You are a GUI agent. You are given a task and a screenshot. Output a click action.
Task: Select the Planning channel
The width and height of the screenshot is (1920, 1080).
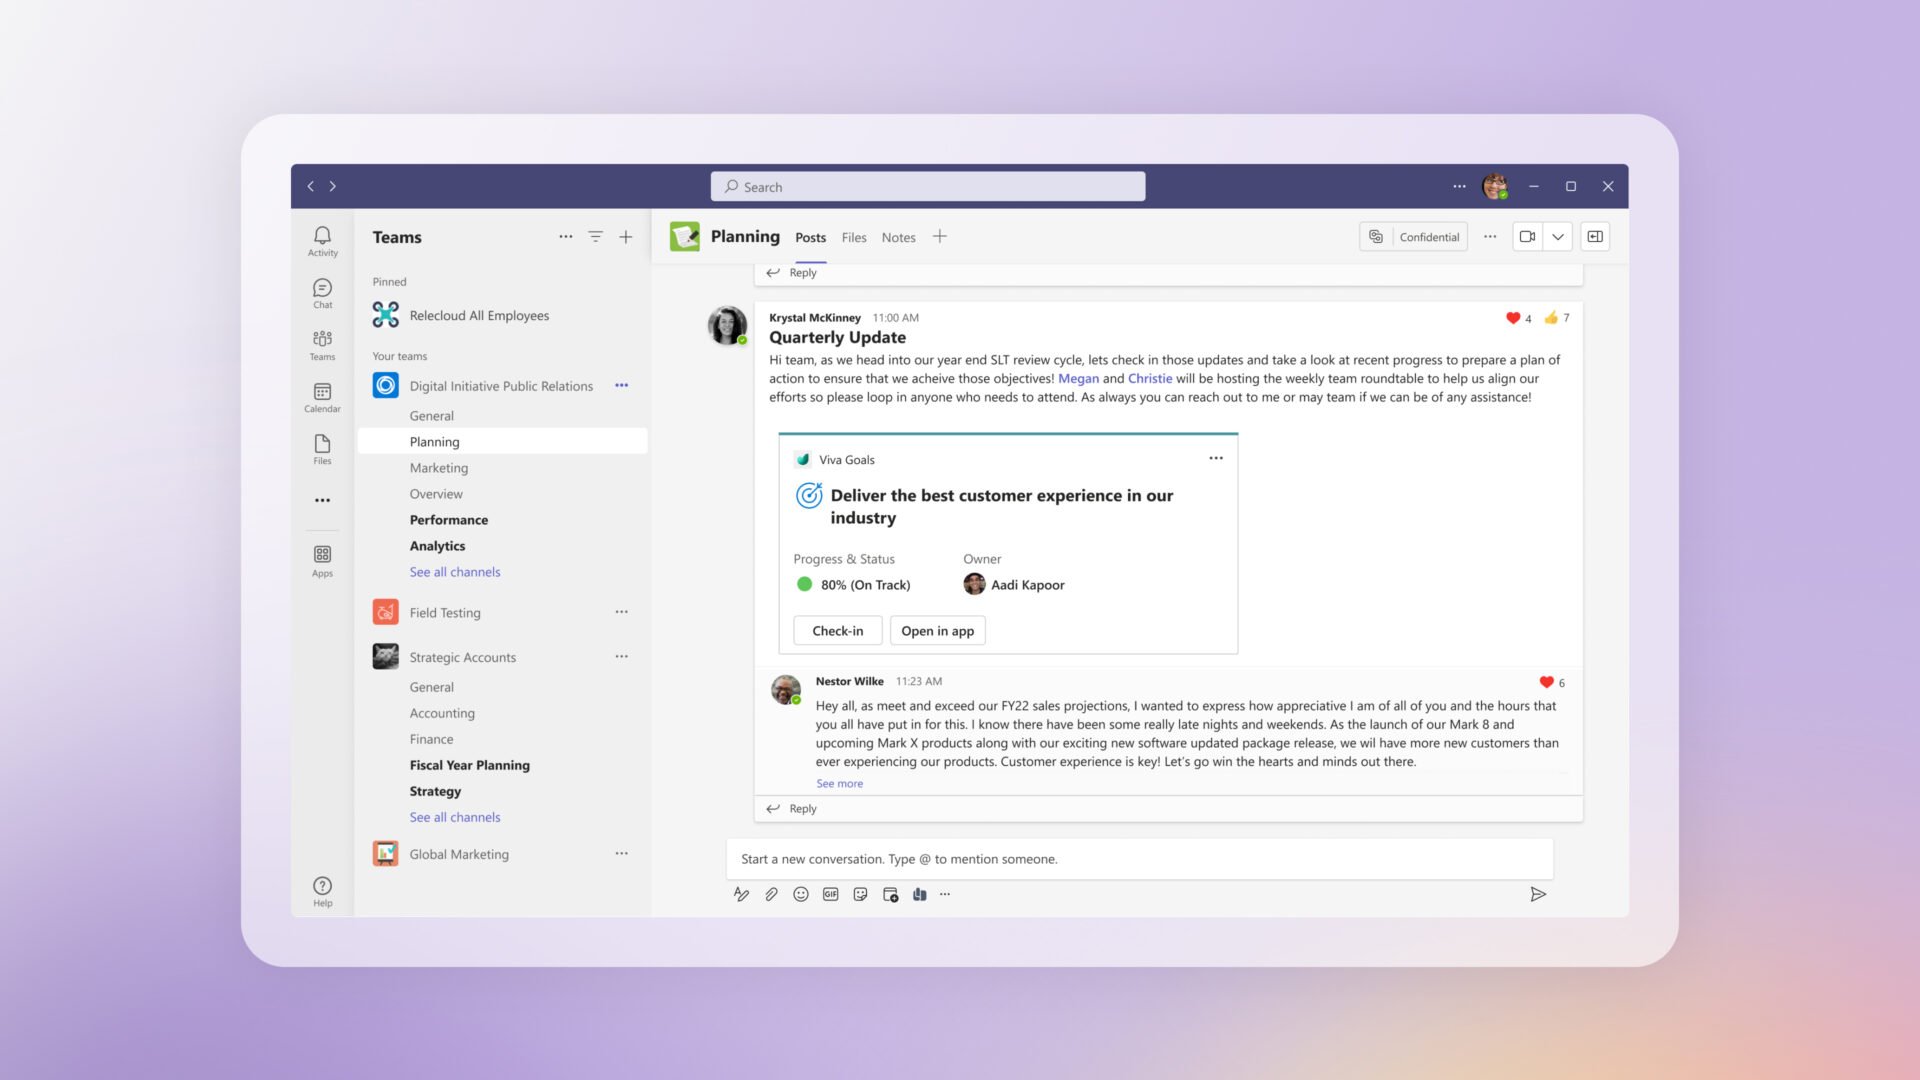point(502,441)
